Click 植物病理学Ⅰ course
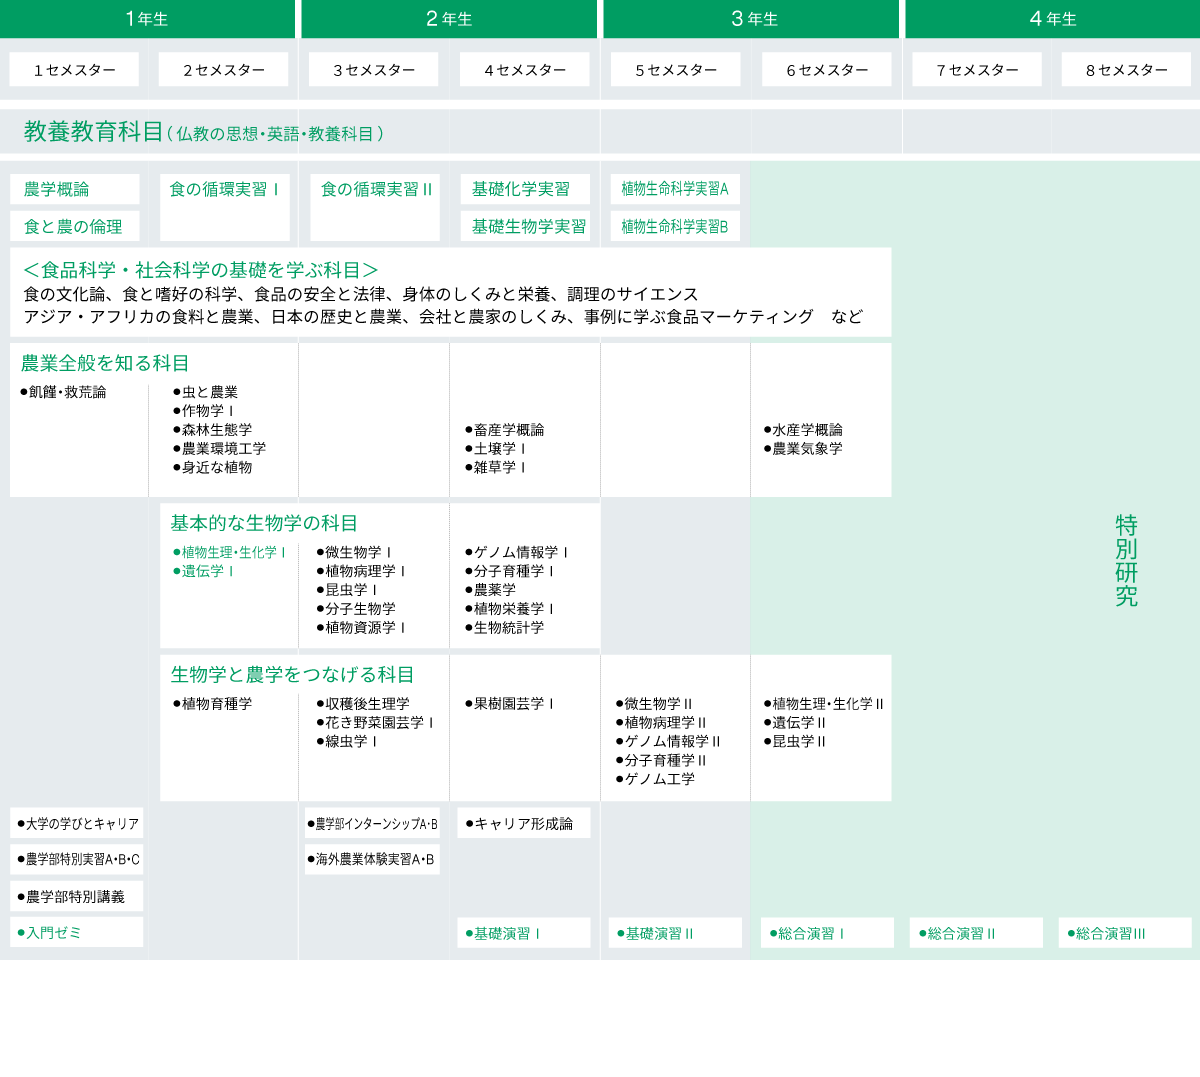1200x1077 pixels. (361, 571)
